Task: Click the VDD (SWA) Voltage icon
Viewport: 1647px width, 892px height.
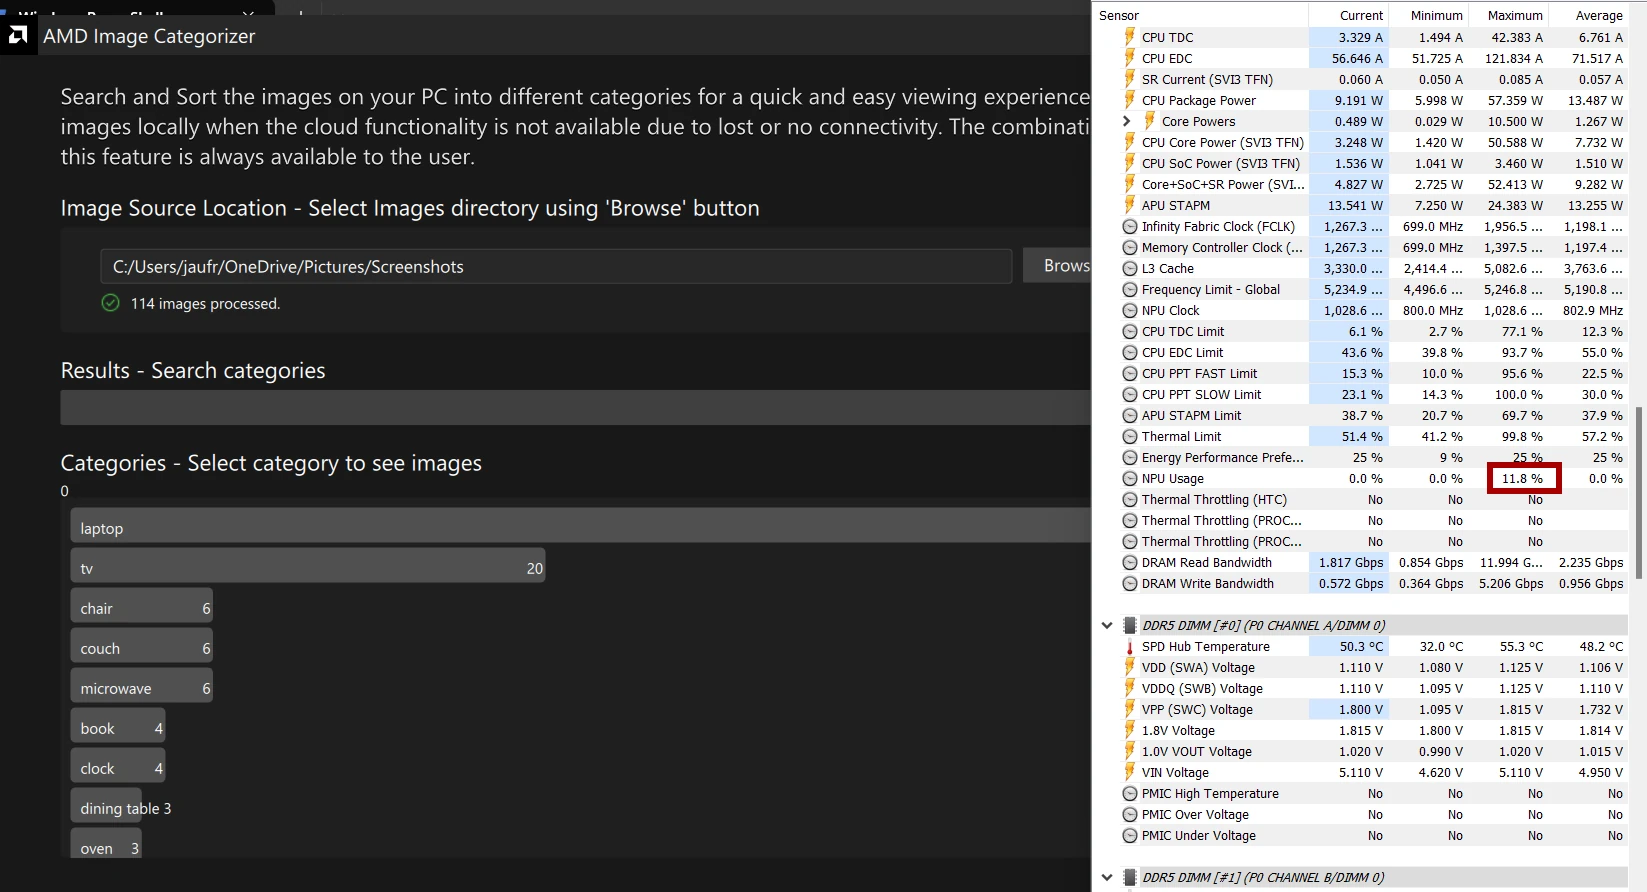Action: [x=1130, y=667]
